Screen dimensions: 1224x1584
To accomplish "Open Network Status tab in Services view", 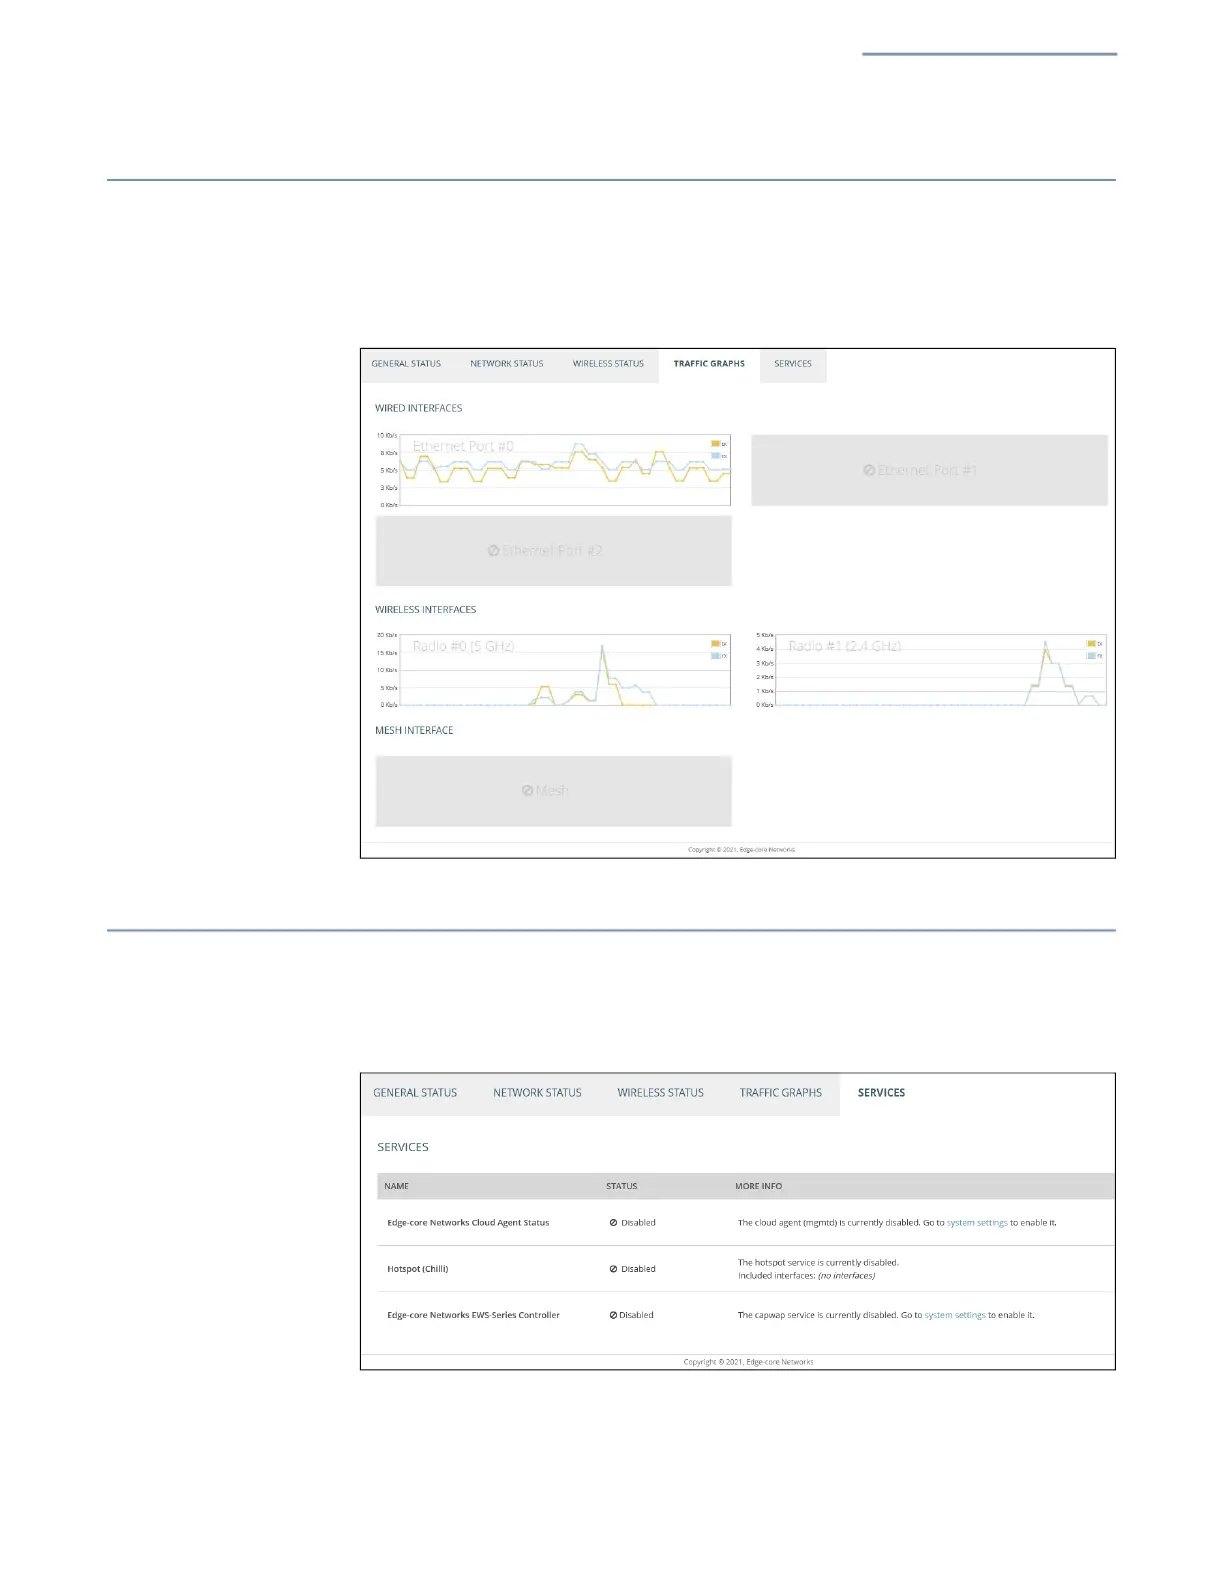I will tap(537, 1093).
